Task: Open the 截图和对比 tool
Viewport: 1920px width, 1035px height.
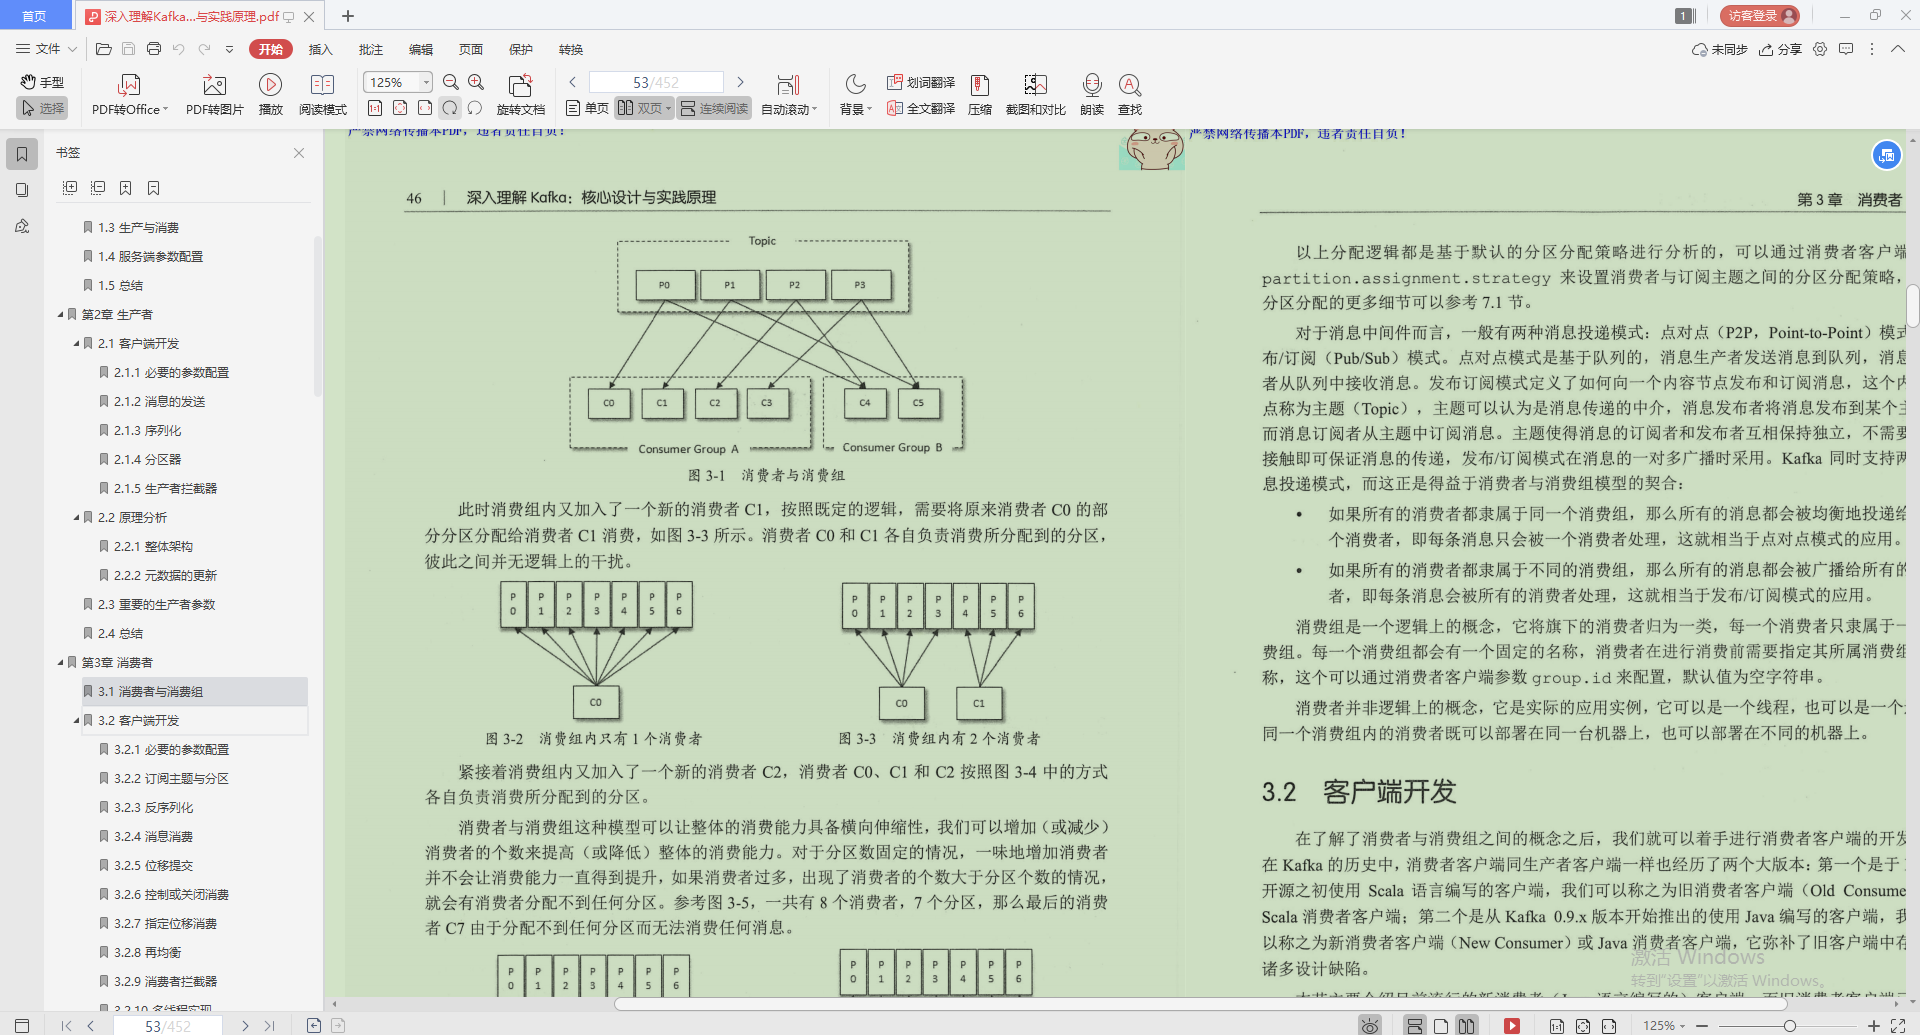Action: click(1035, 93)
